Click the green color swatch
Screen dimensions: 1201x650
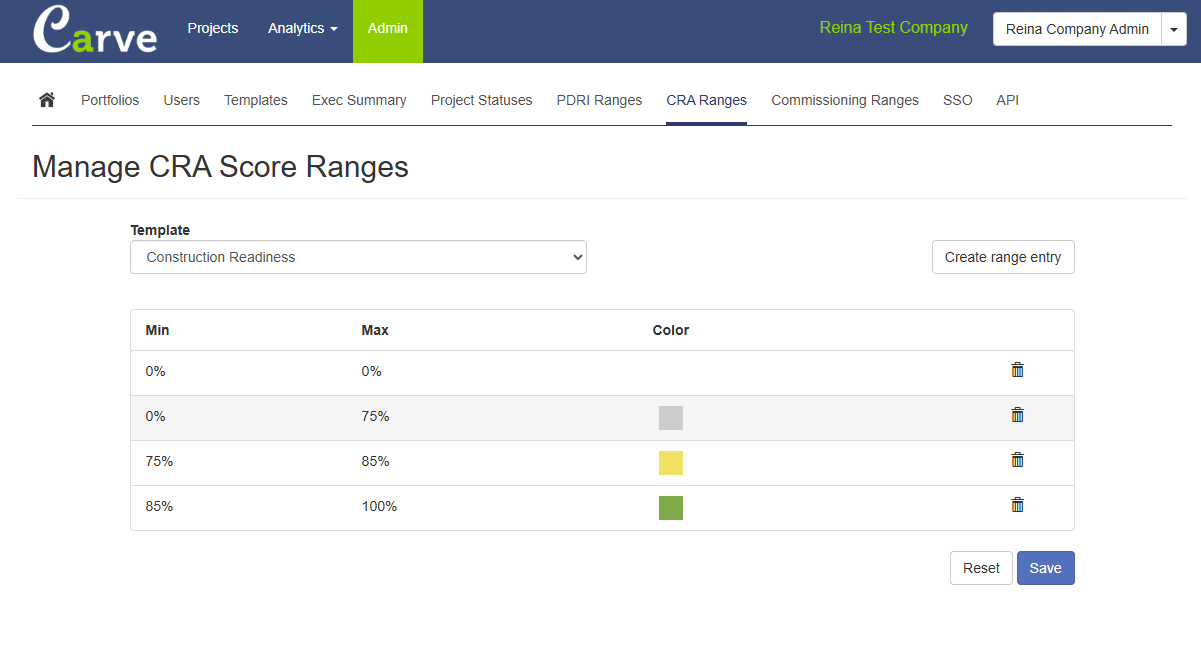[x=670, y=508]
